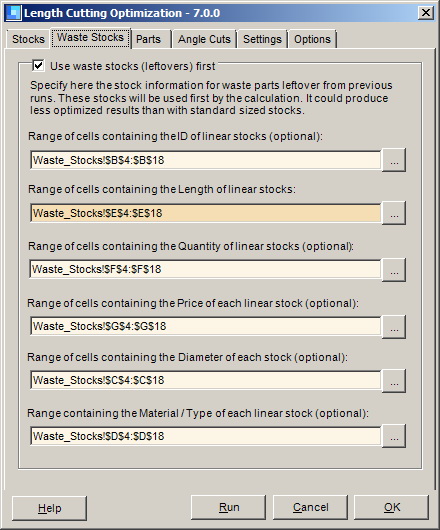
Task: Open the Parts tab
Action: point(149,39)
